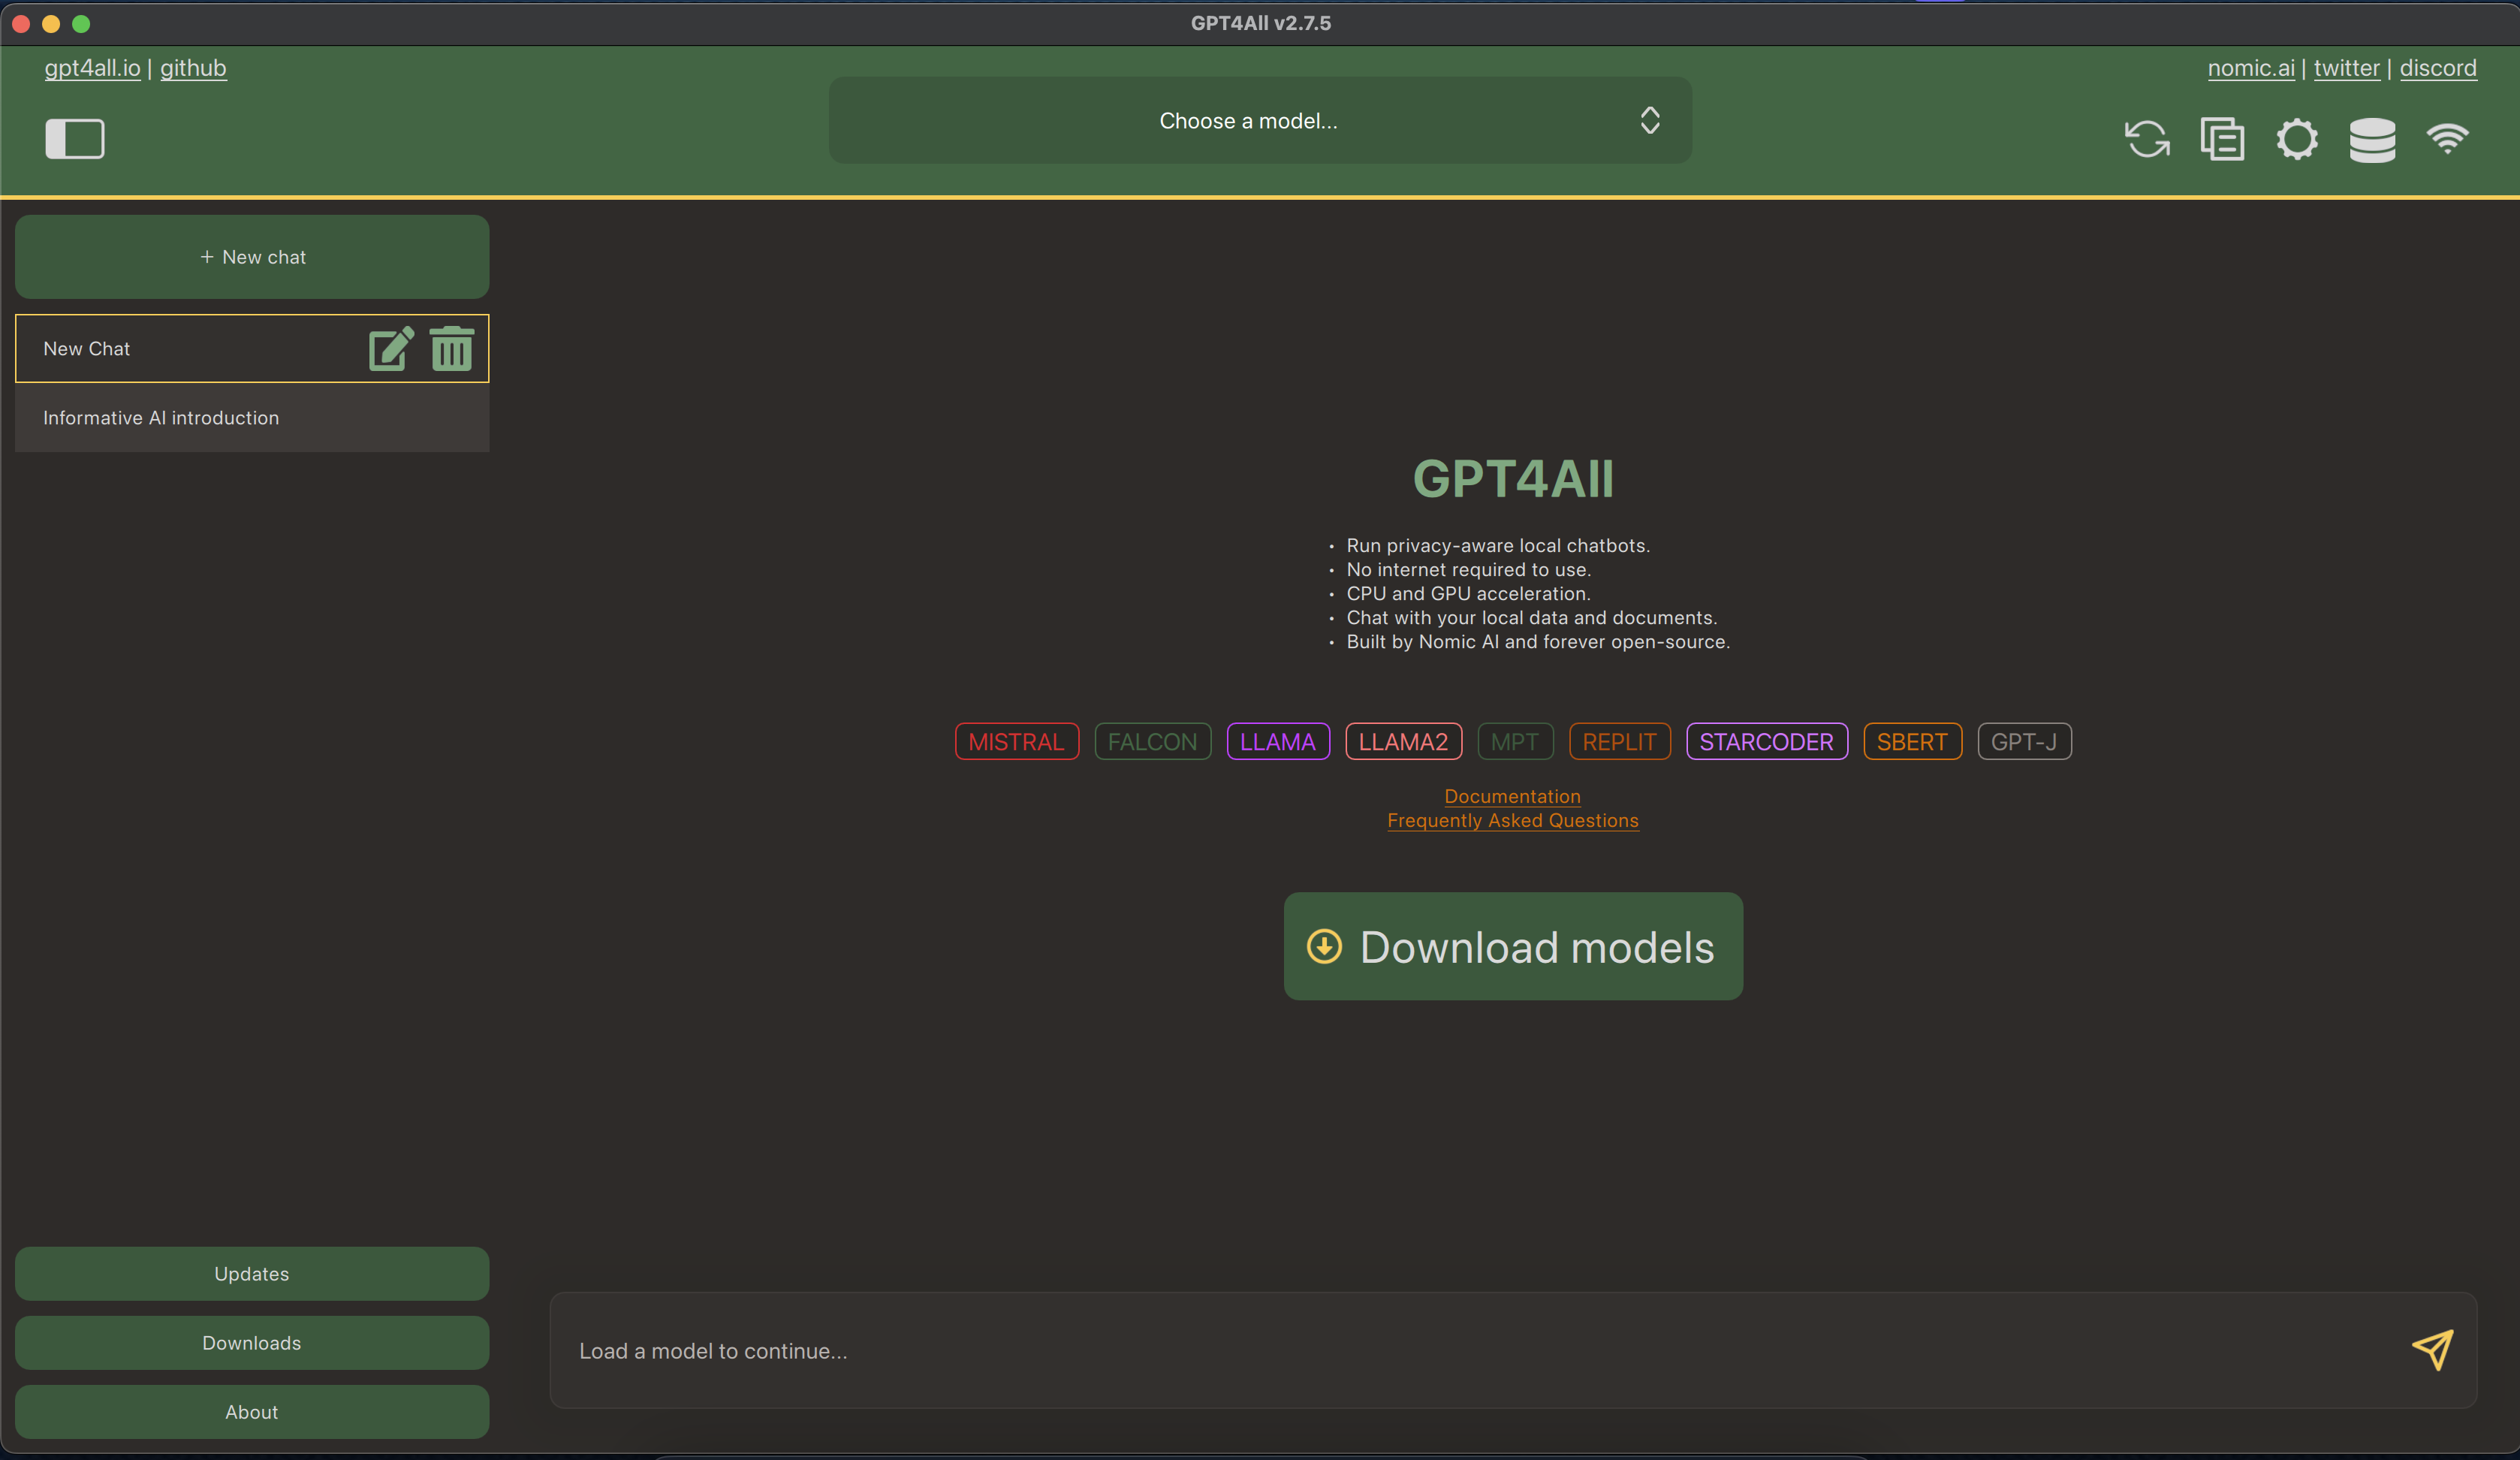Open the About section

pyautogui.click(x=251, y=1412)
